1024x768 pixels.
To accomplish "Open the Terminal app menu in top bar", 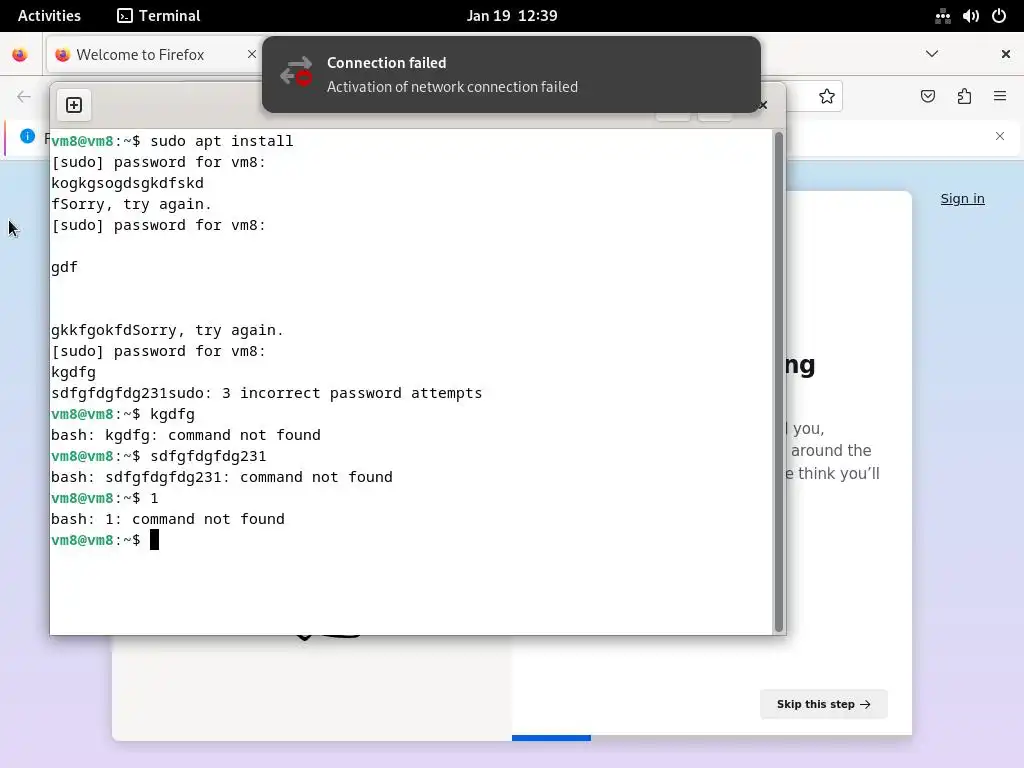I will coord(159,16).
